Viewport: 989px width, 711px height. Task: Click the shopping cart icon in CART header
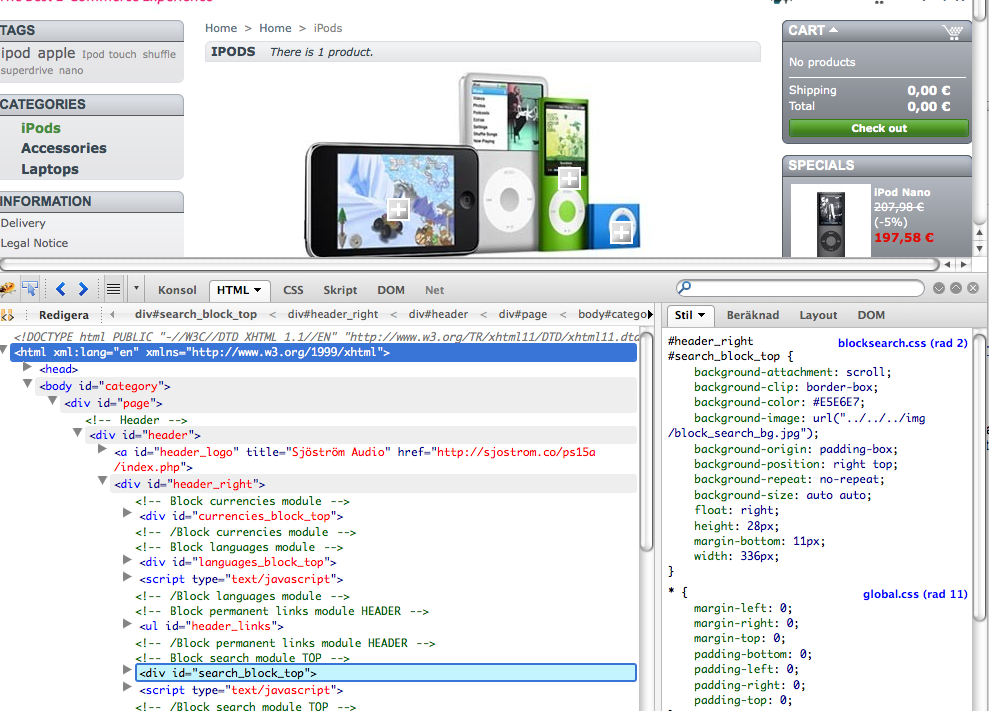pos(952,31)
